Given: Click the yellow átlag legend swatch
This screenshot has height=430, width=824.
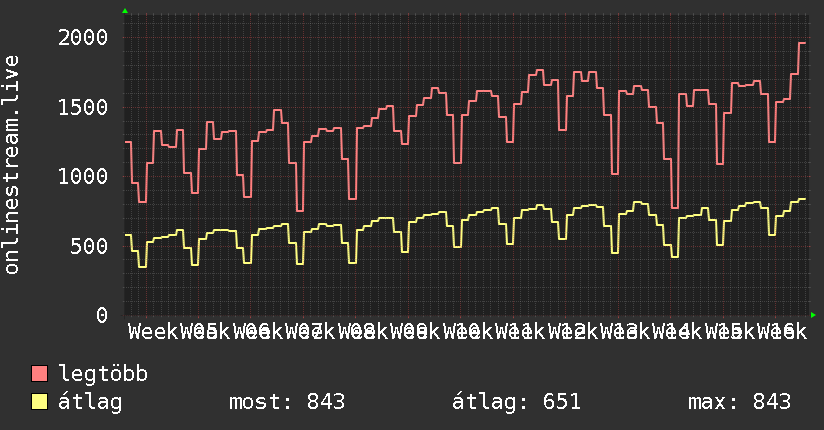Looking at the screenshot, I should click(x=39, y=402).
